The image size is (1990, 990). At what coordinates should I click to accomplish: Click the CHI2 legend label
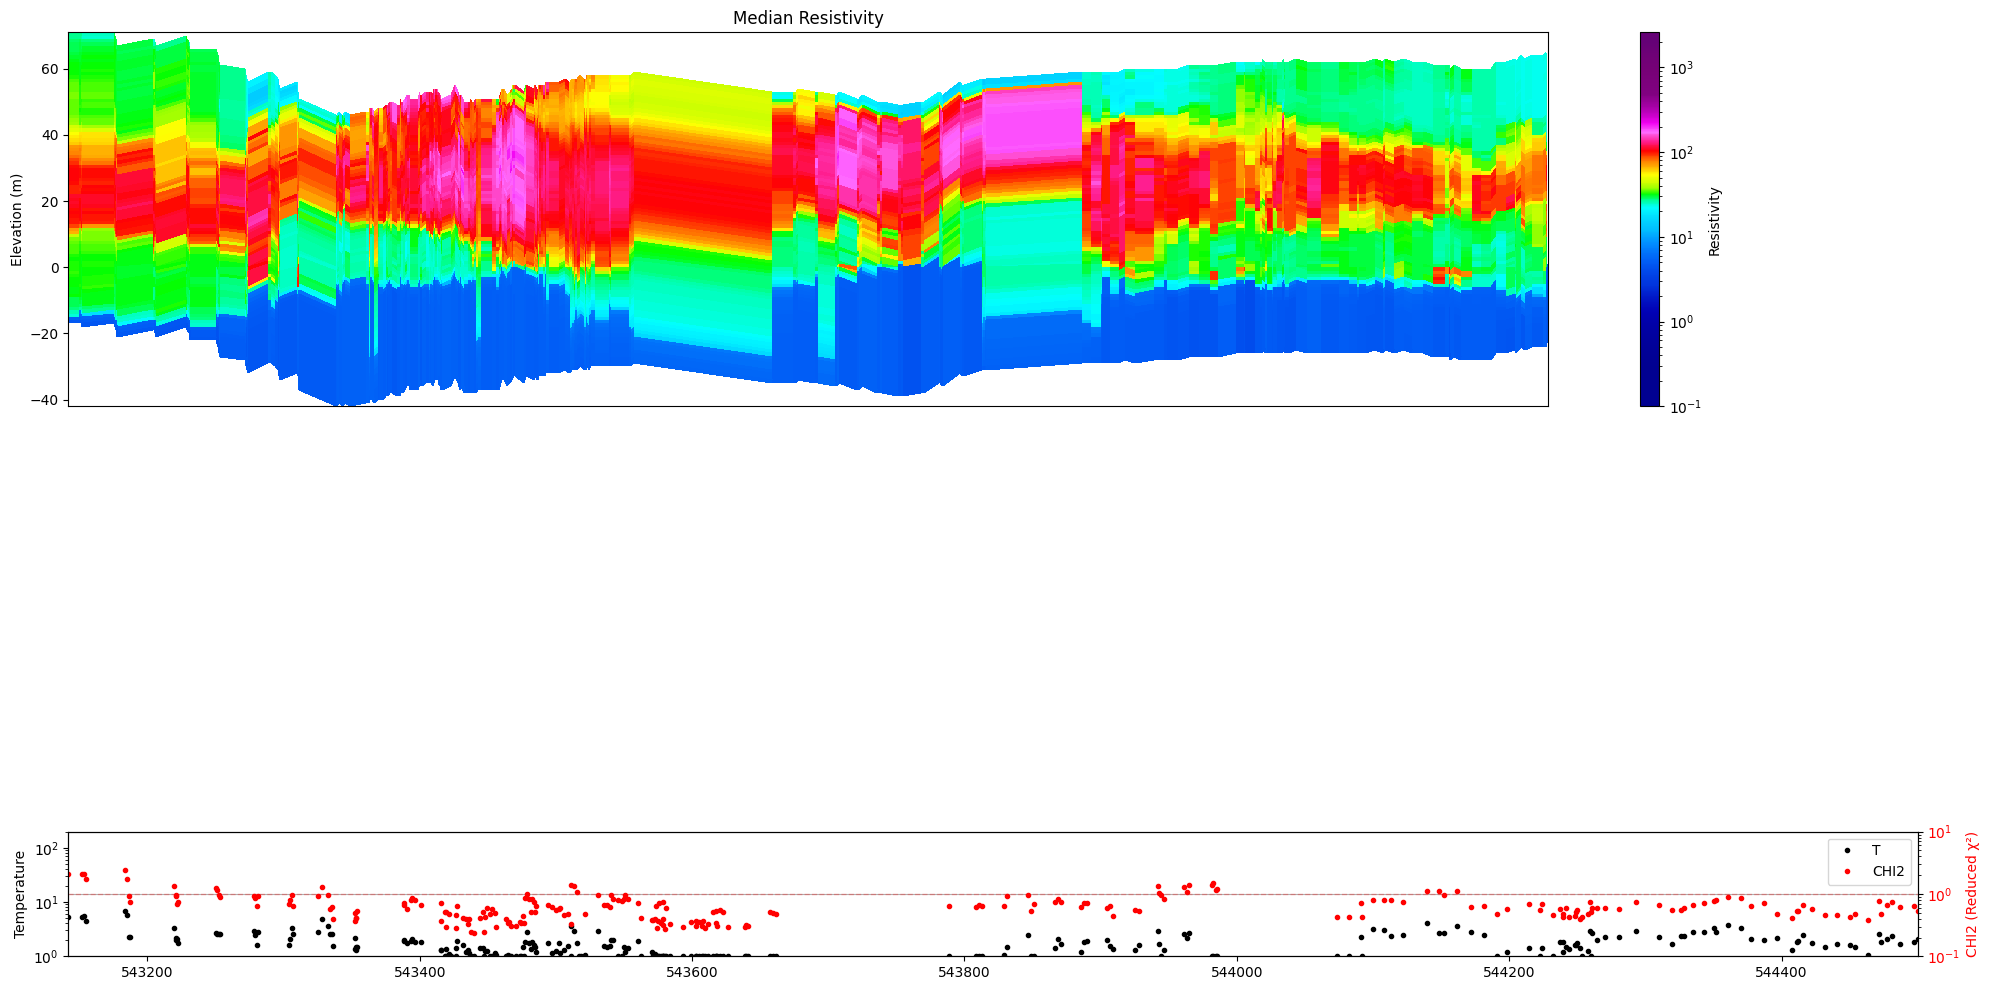pos(1888,871)
